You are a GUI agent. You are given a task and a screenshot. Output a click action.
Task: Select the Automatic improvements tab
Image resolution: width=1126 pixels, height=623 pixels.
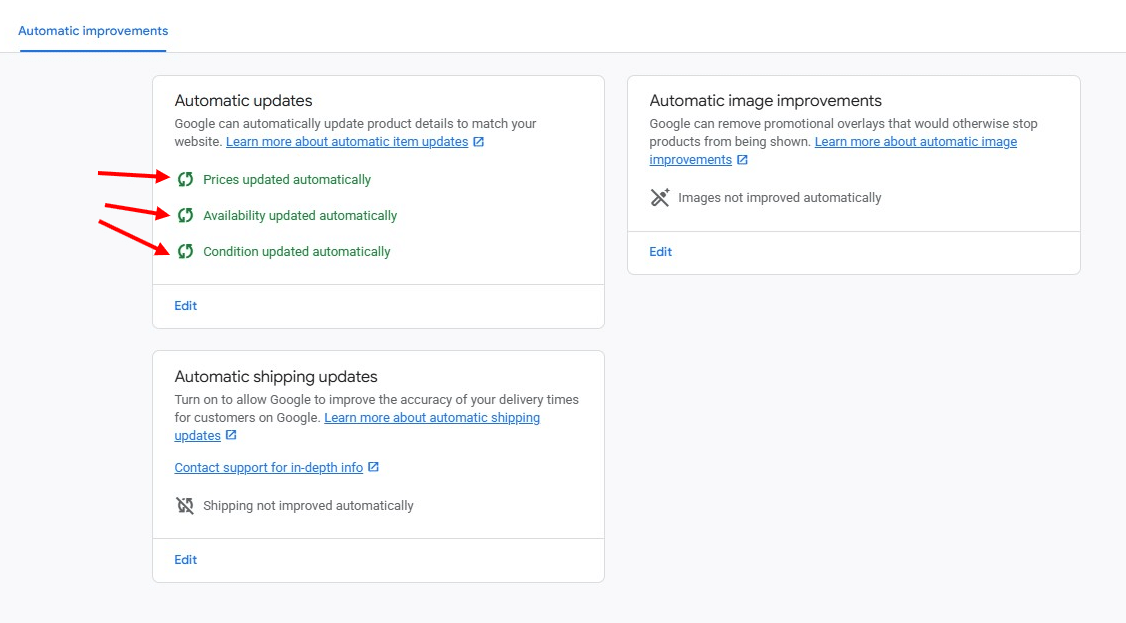92,30
